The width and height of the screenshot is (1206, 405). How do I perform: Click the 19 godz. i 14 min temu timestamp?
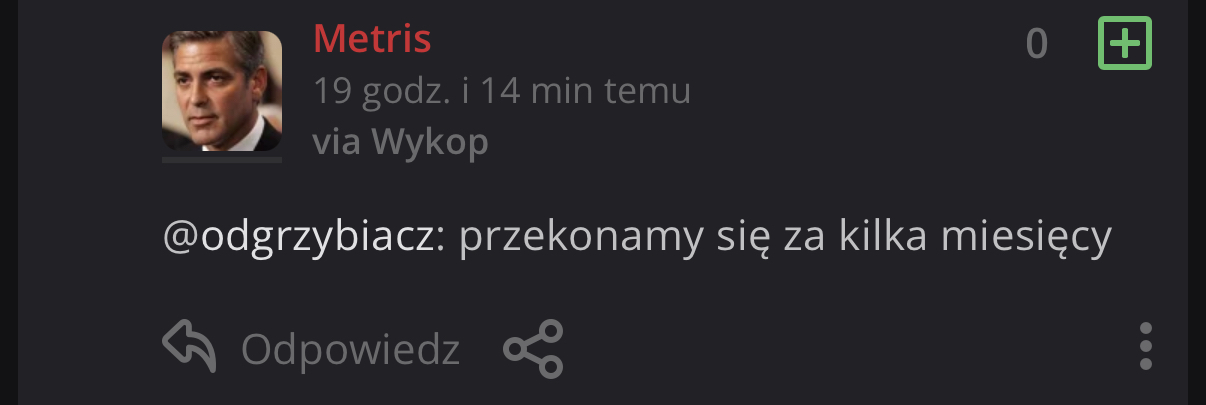click(502, 92)
